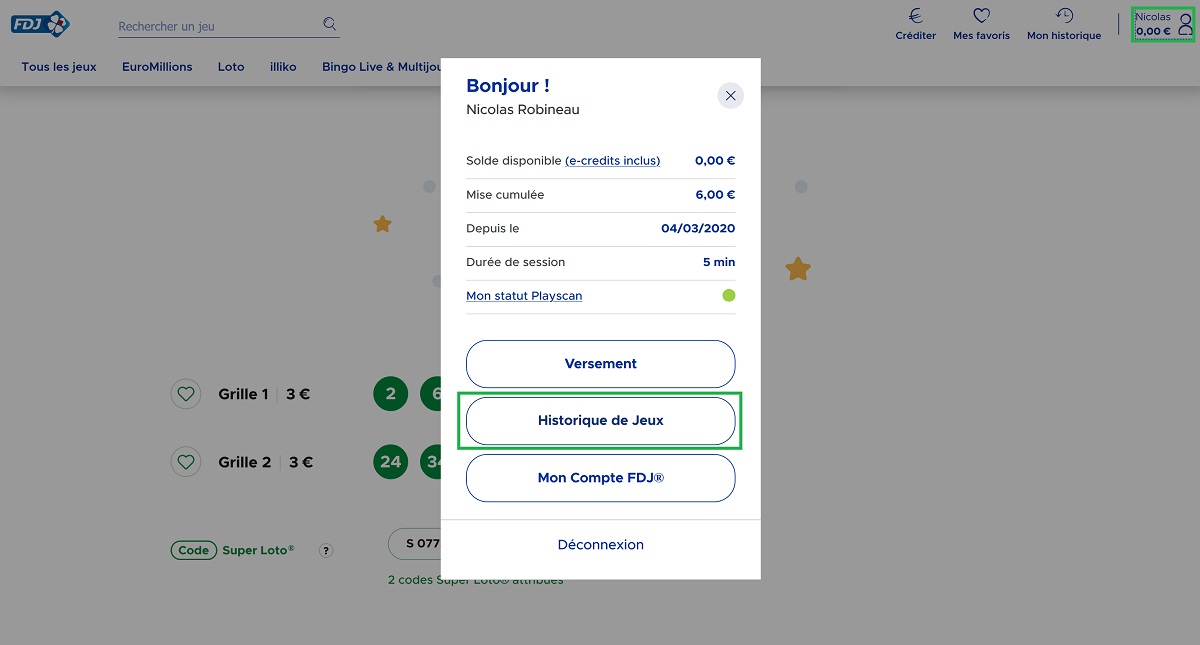Open the Tous les jeux menu
The width and height of the screenshot is (1200, 645).
tap(59, 67)
